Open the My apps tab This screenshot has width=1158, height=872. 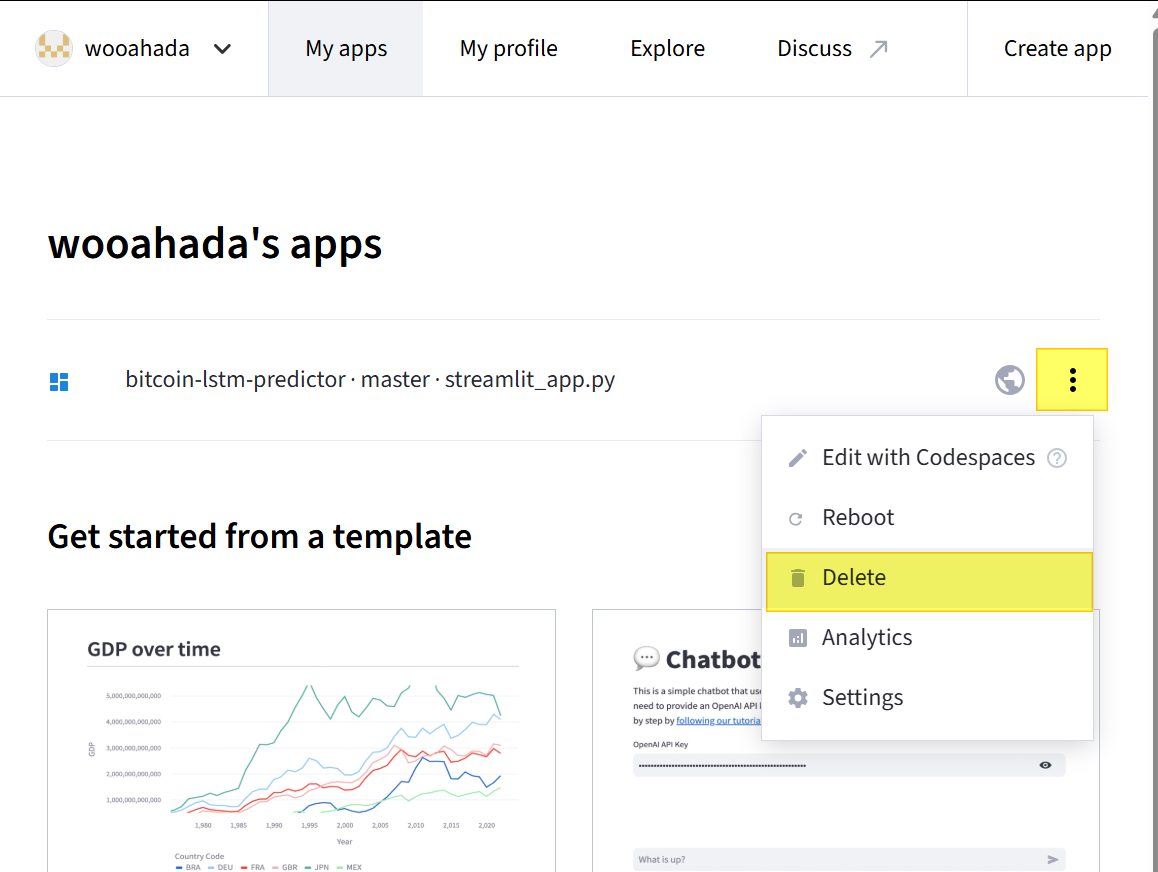[x=346, y=49]
